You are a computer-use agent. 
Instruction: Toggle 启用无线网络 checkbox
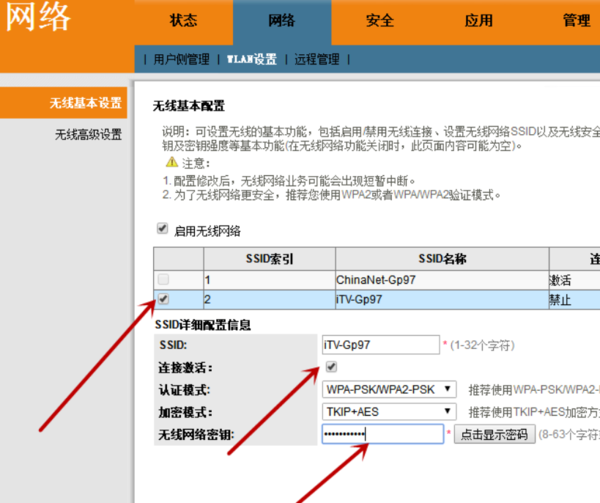pos(163,229)
